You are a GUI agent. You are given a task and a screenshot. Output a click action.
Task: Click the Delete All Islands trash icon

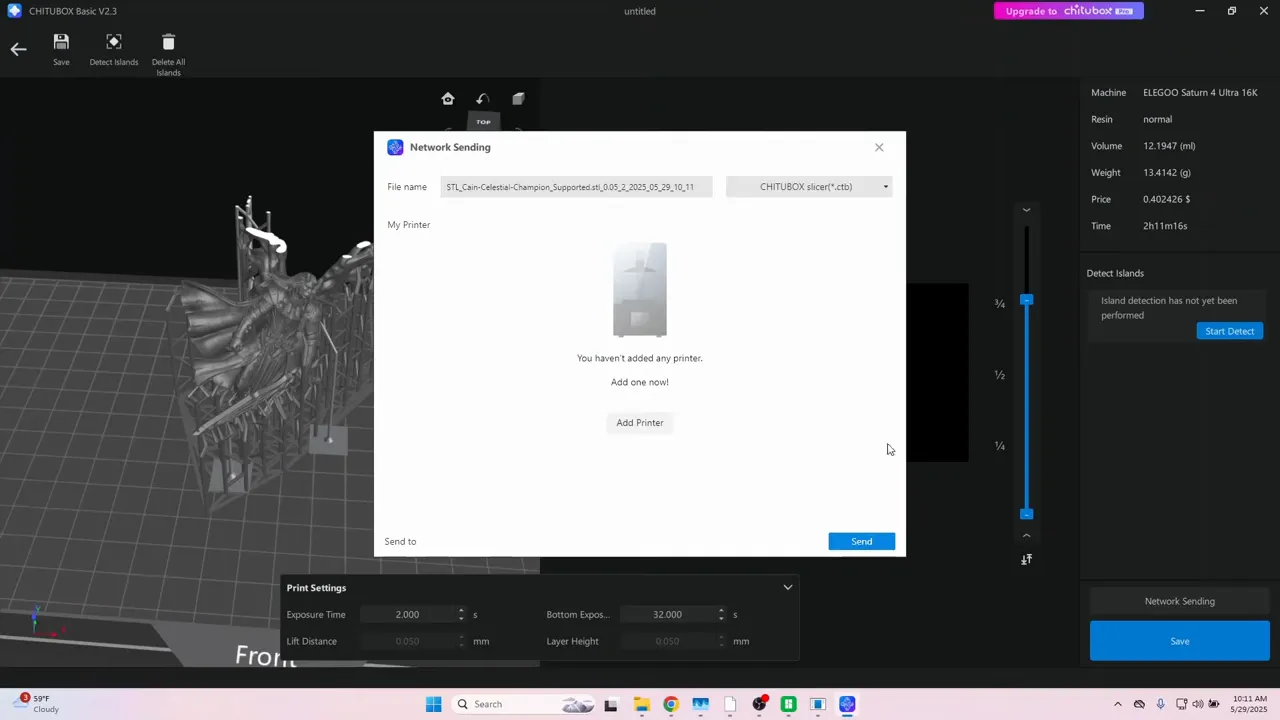(x=168, y=41)
